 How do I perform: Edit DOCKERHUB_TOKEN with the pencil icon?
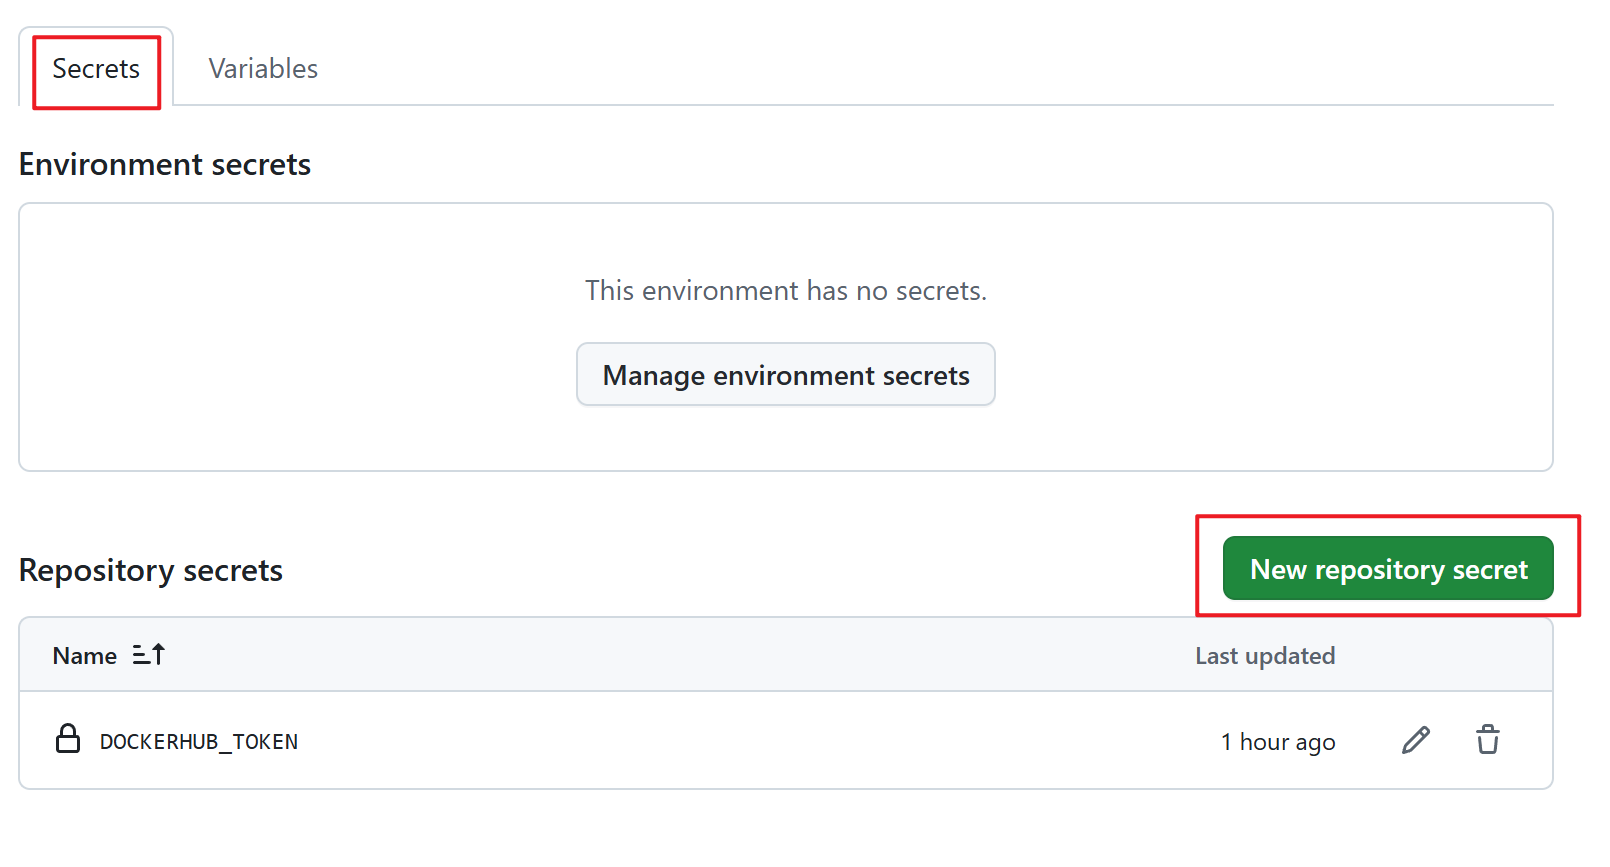(1416, 740)
